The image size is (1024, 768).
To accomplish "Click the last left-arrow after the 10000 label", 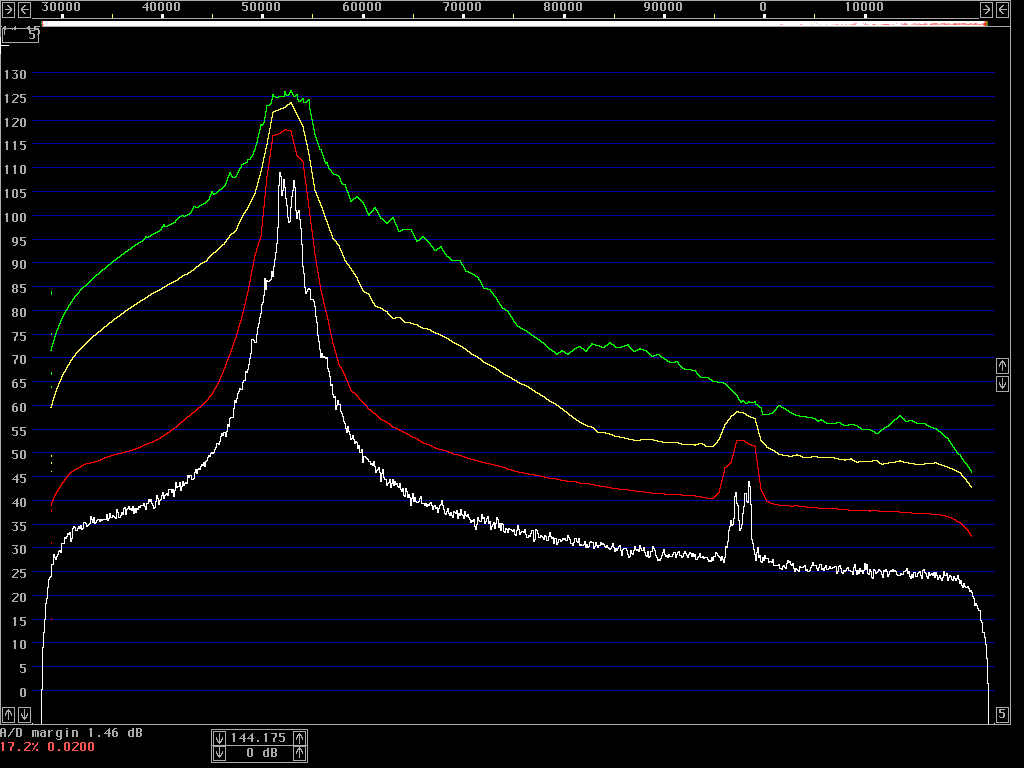I will [x=1002, y=9].
